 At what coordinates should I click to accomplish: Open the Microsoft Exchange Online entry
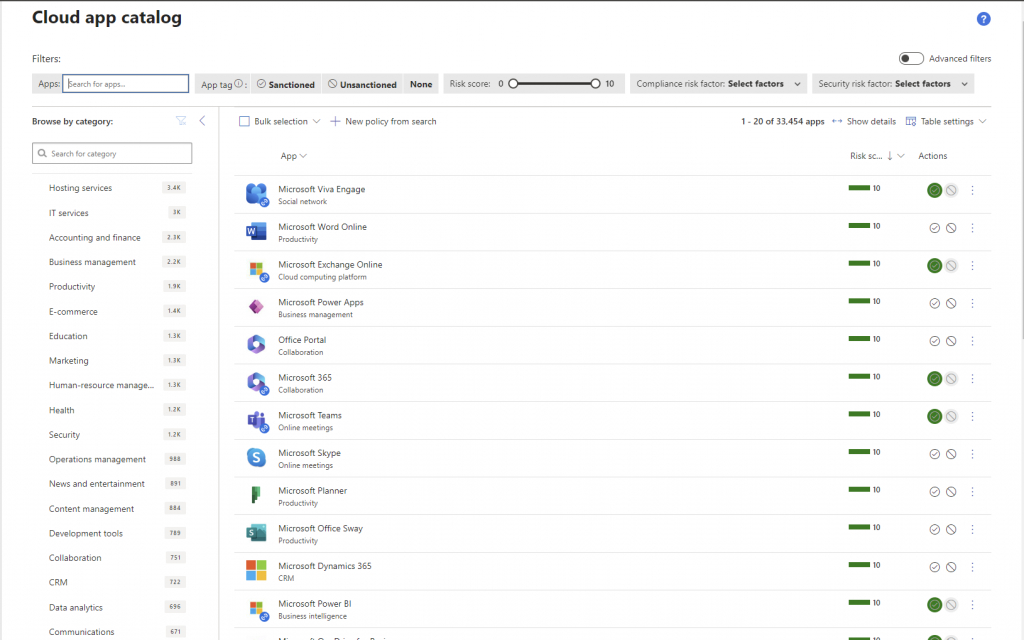click(x=330, y=264)
